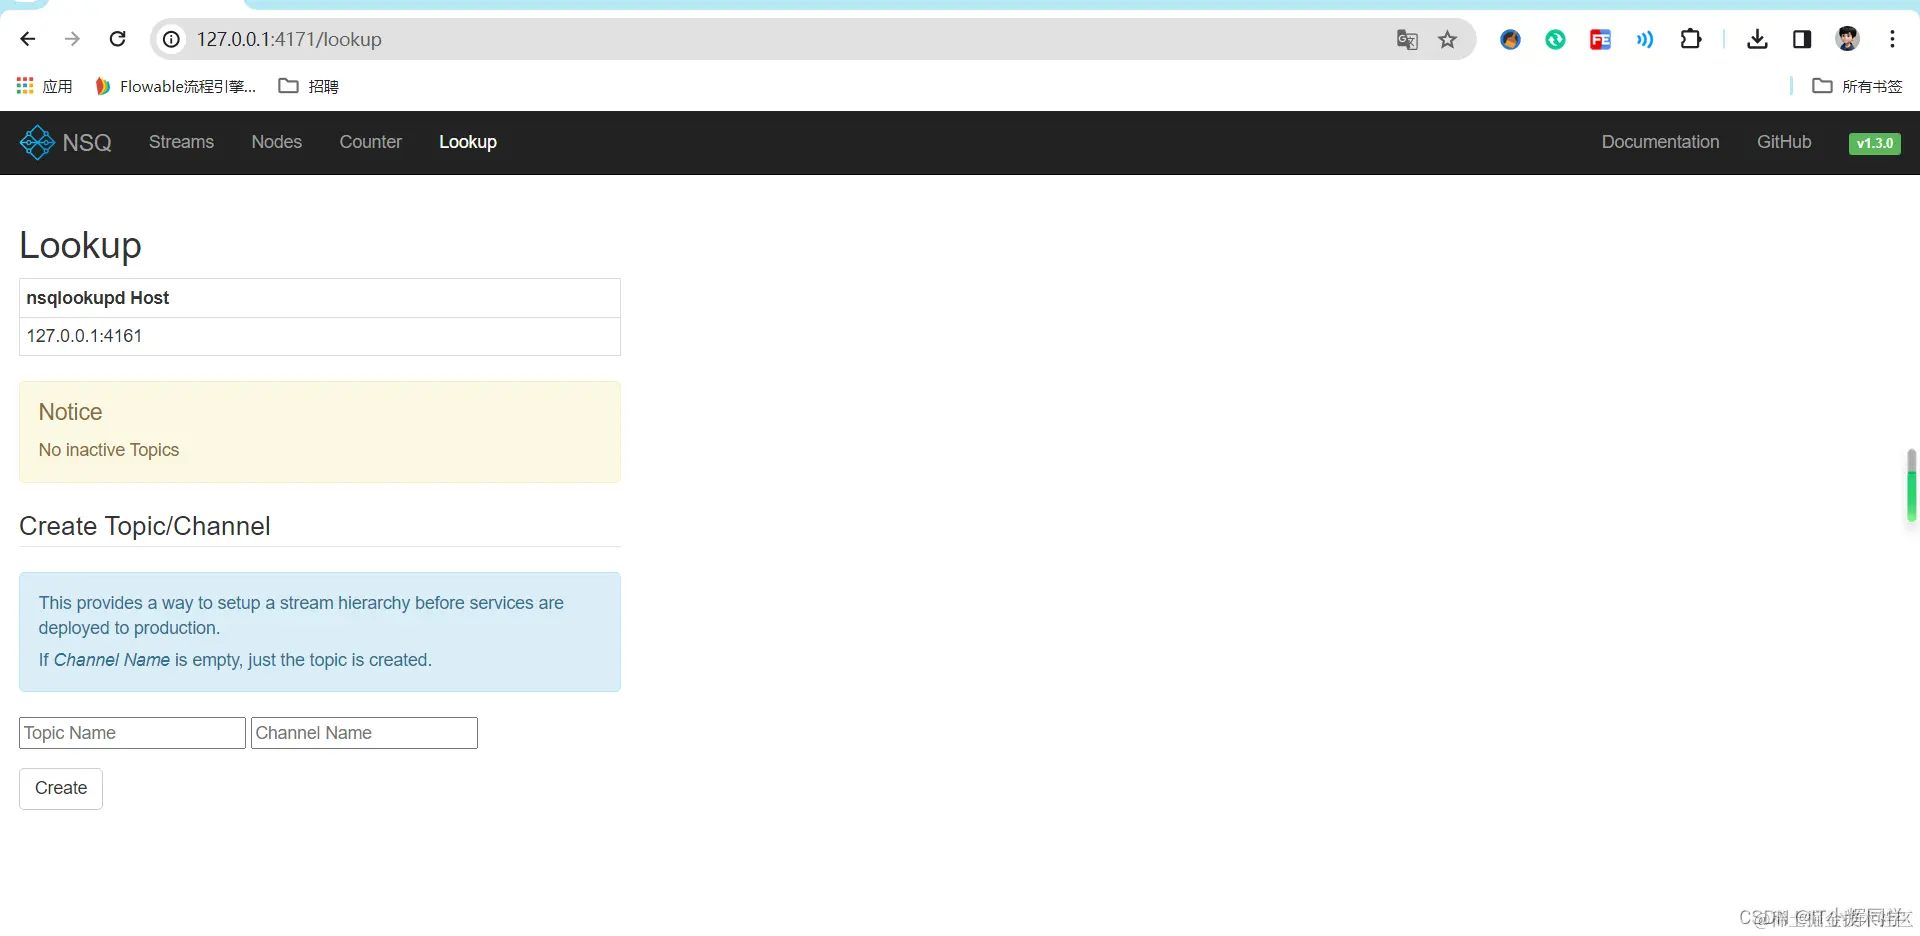
Task: Open the extensions puzzle icon
Action: (1691, 39)
